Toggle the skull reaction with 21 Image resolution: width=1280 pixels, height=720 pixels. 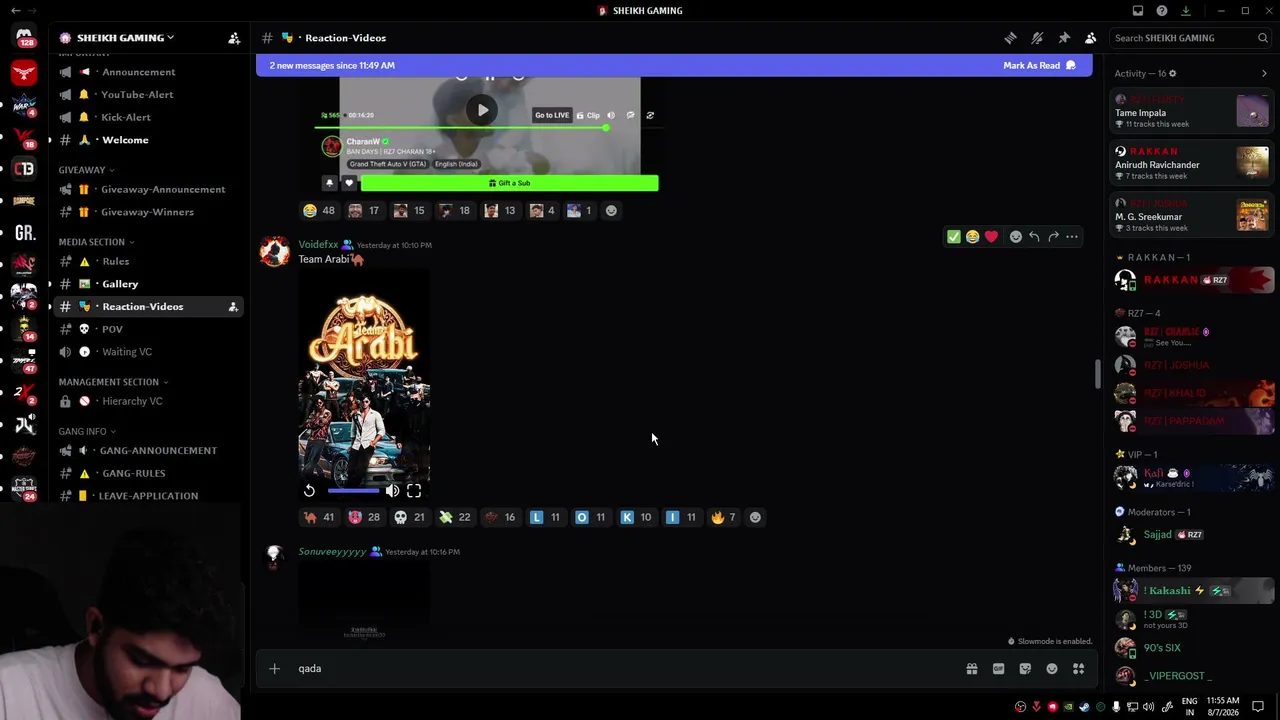409,517
